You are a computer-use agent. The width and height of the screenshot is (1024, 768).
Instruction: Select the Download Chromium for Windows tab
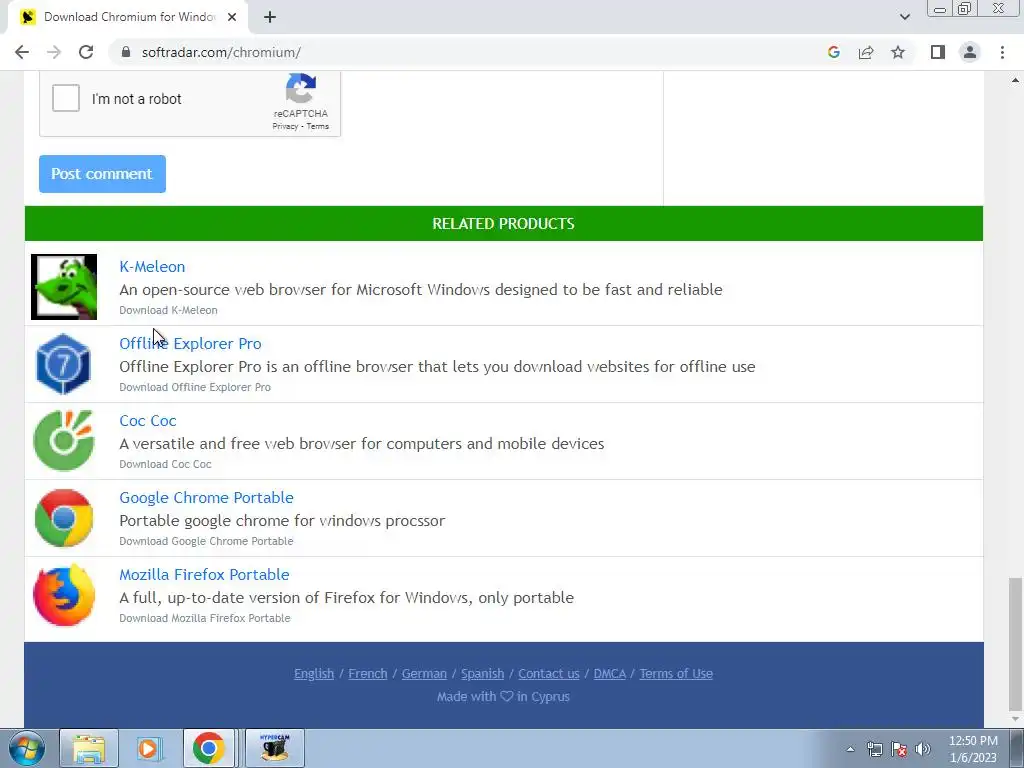[128, 17]
